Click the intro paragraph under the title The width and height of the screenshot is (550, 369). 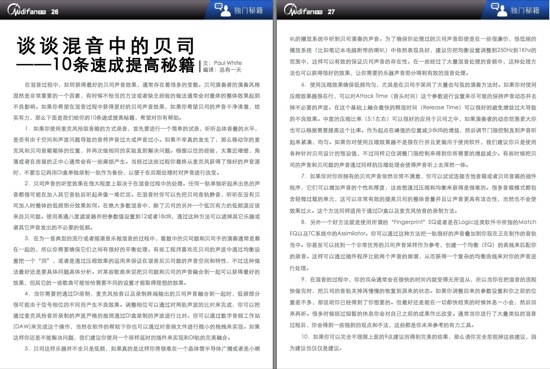coord(137,101)
